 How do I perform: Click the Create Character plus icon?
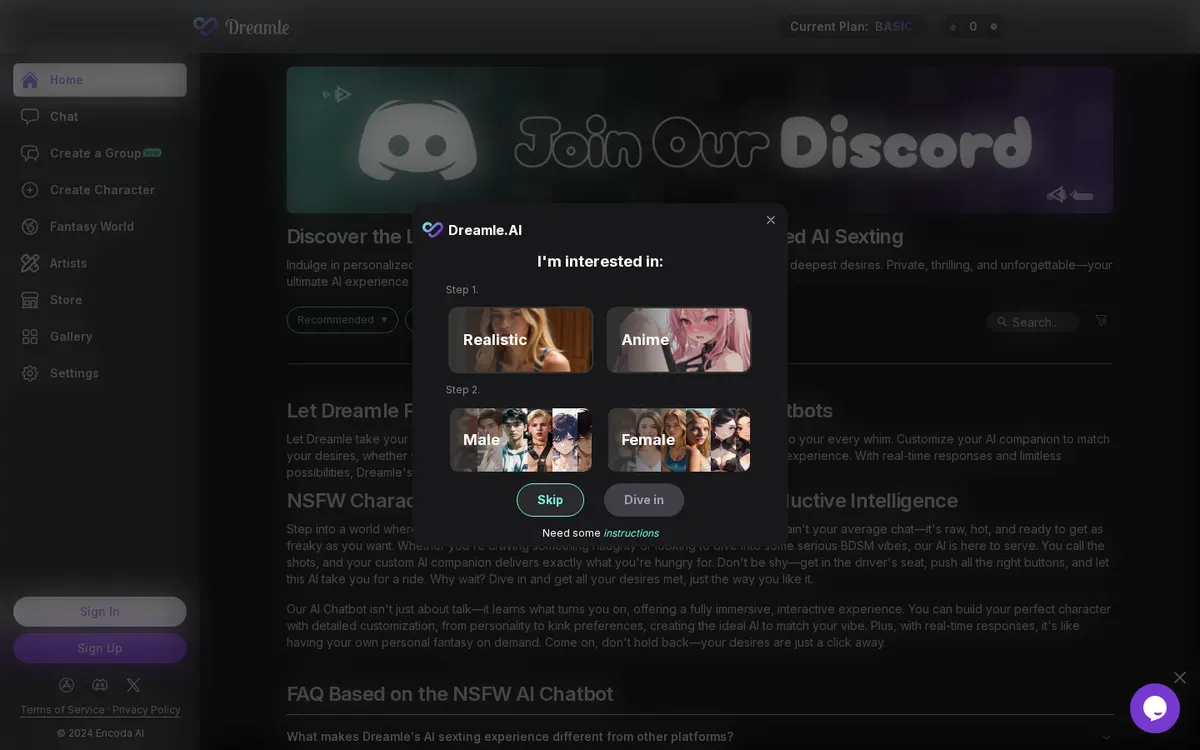(30, 190)
